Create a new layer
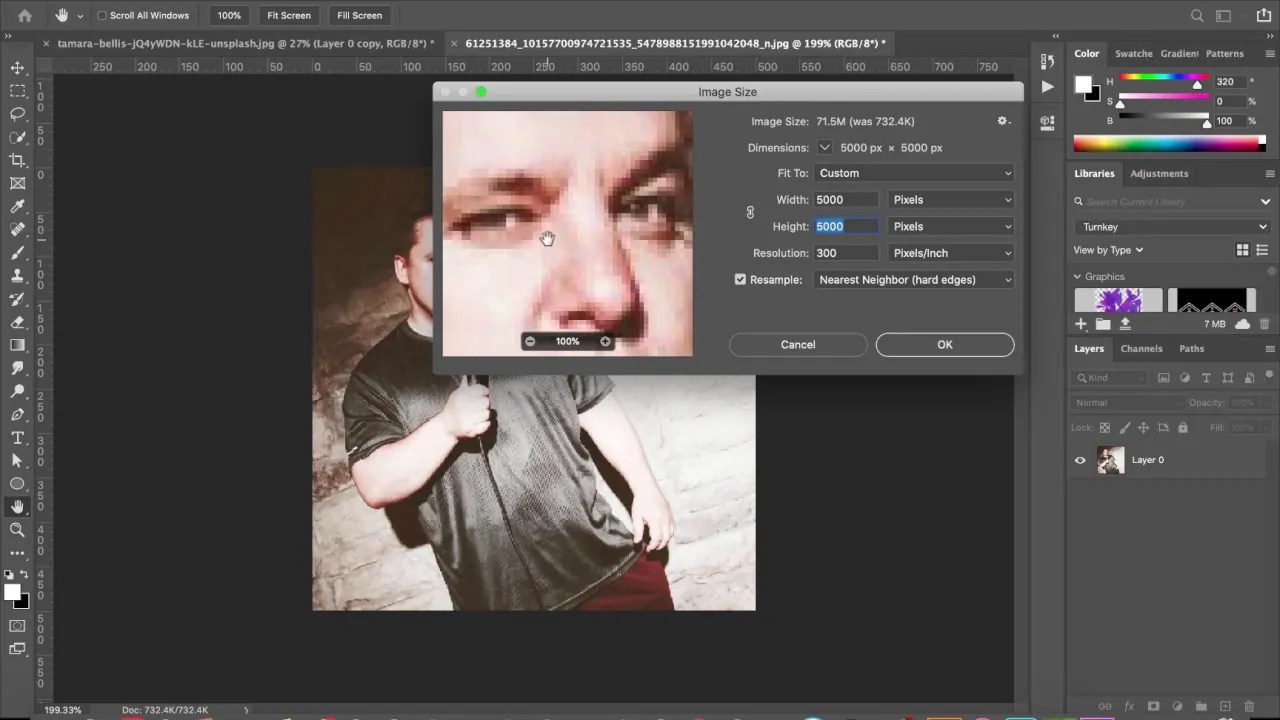The width and height of the screenshot is (1280, 720). click(1225, 705)
